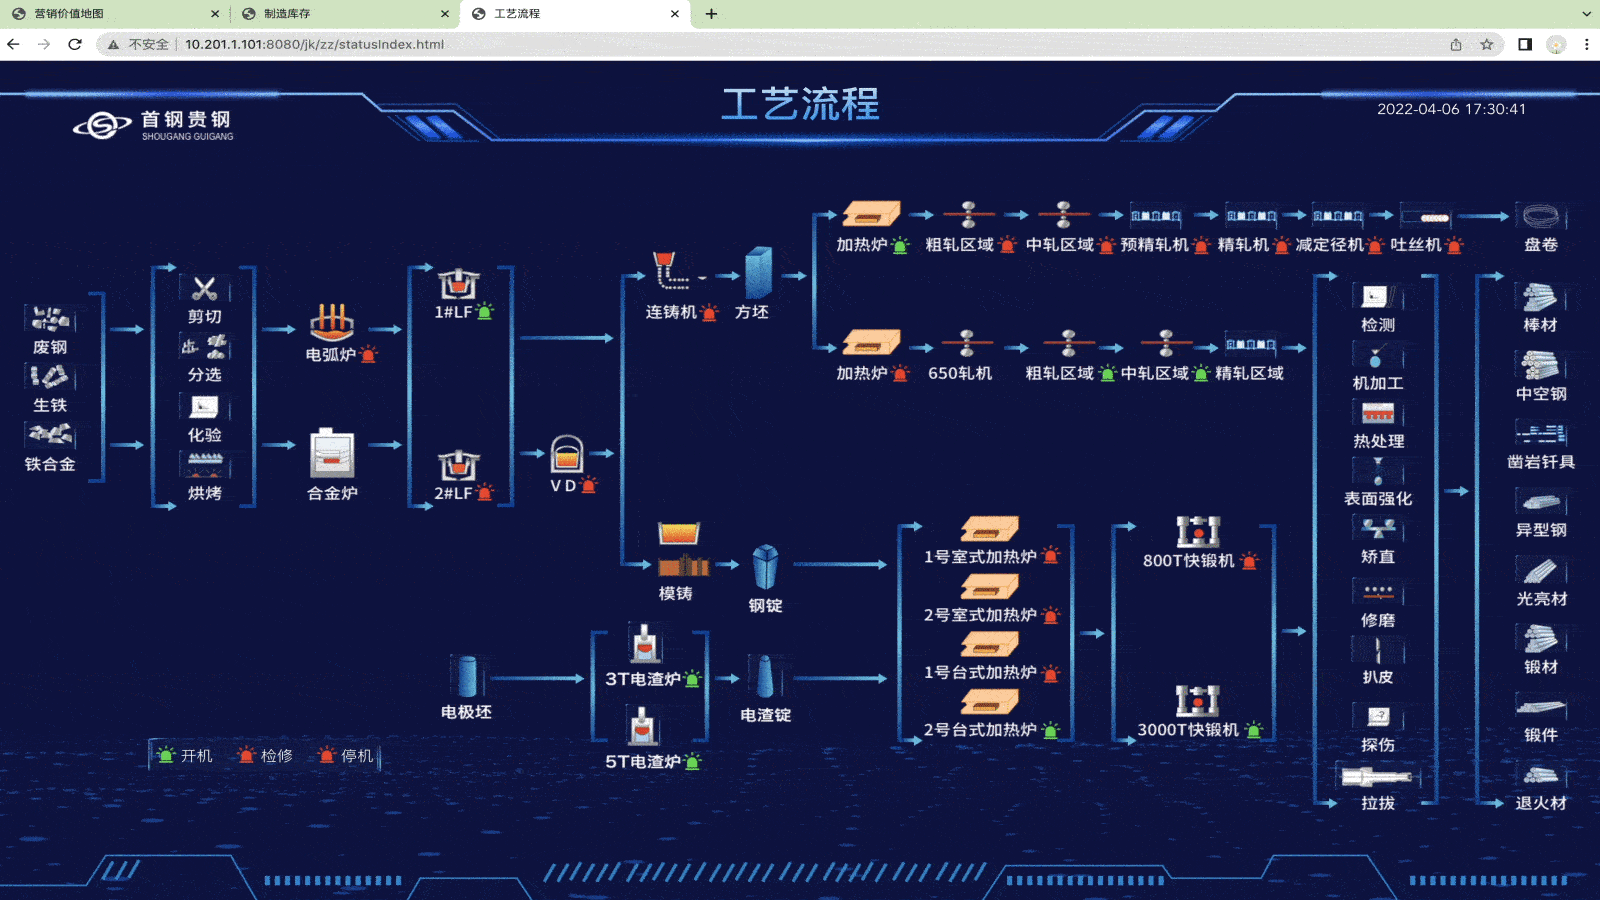Open a new browser tab
Image resolution: width=1600 pixels, height=900 pixels.
(711, 14)
